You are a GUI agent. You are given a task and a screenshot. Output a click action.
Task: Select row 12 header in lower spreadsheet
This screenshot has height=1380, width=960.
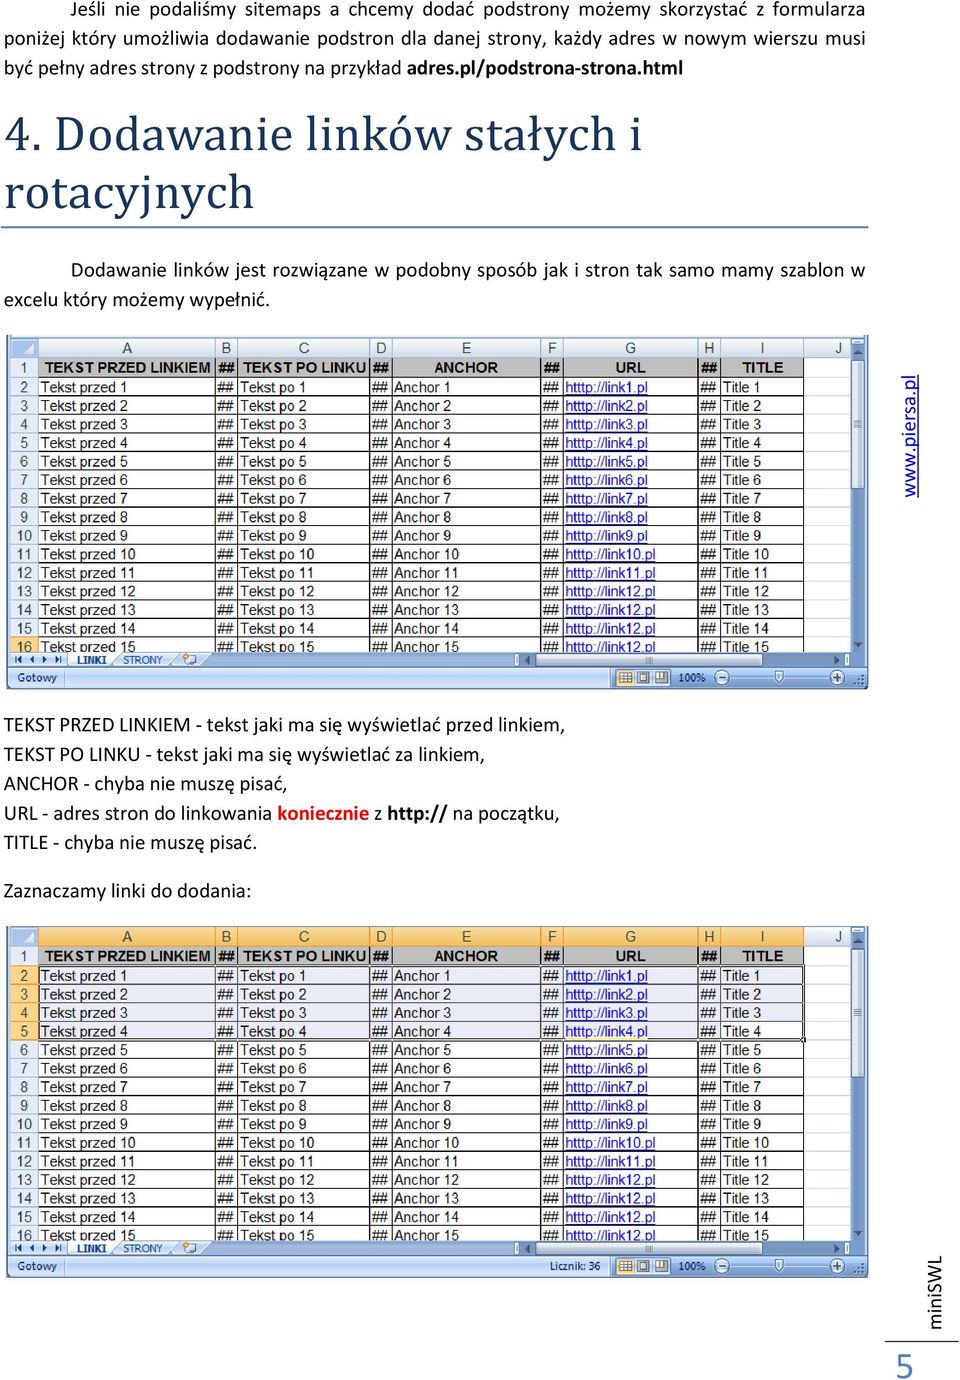(x=24, y=1162)
